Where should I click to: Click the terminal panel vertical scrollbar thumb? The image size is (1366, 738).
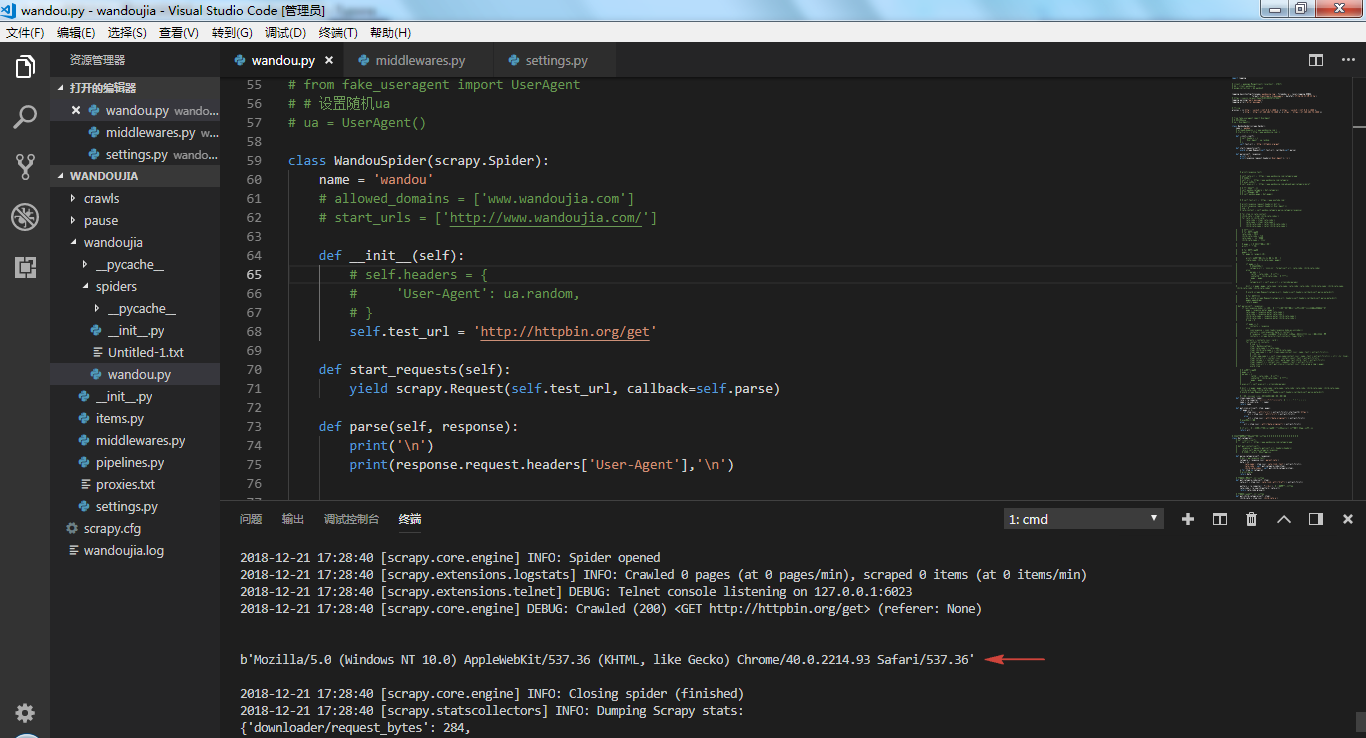tap(1360, 723)
